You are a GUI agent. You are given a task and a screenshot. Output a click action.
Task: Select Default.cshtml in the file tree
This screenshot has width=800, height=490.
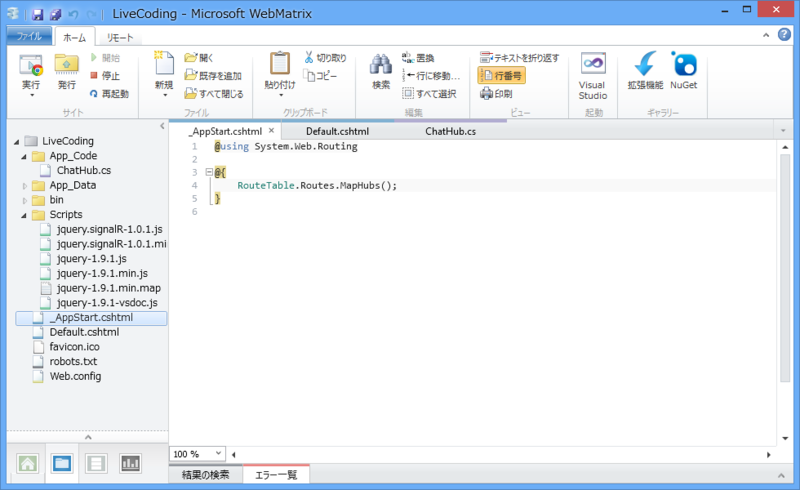[x=84, y=332]
